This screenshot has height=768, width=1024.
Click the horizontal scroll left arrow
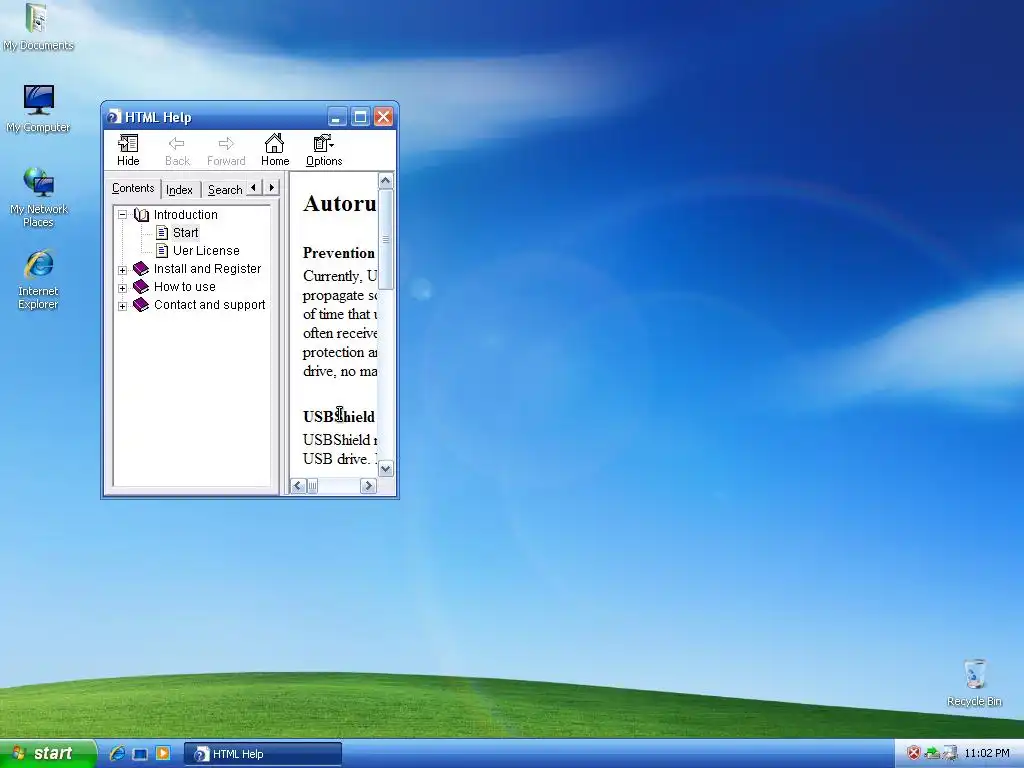(298, 486)
